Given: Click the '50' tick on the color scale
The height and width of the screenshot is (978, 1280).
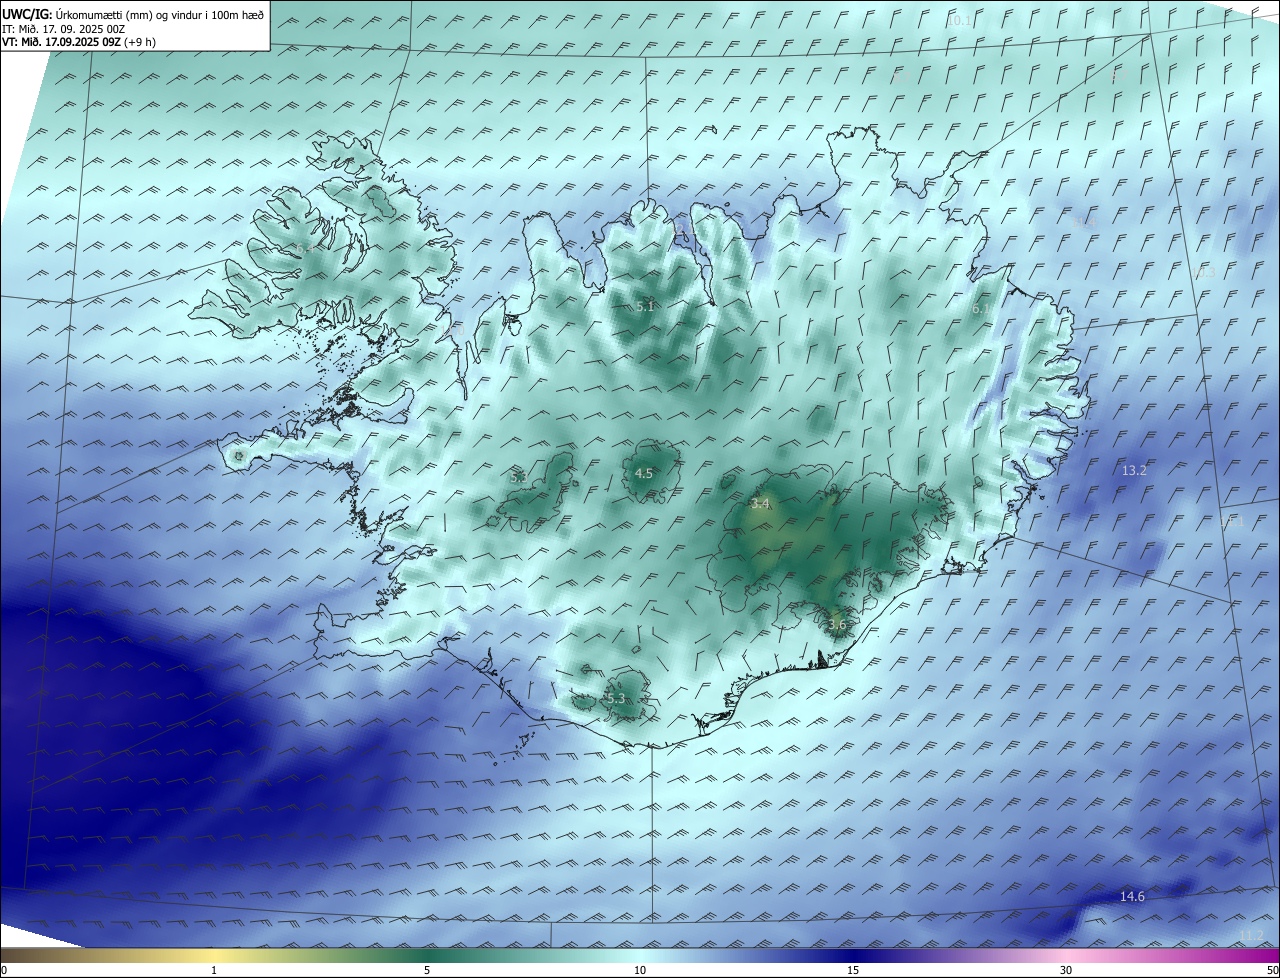Looking at the screenshot, I should click(x=1272, y=970).
